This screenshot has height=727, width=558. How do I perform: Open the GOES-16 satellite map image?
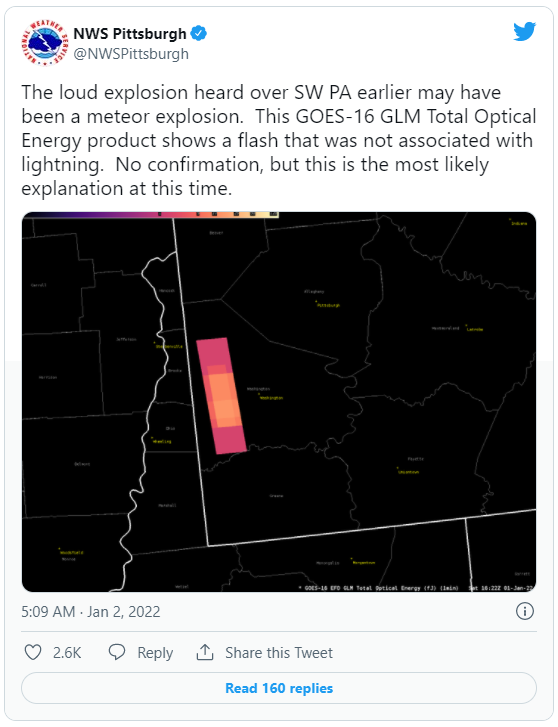coord(279,402)
